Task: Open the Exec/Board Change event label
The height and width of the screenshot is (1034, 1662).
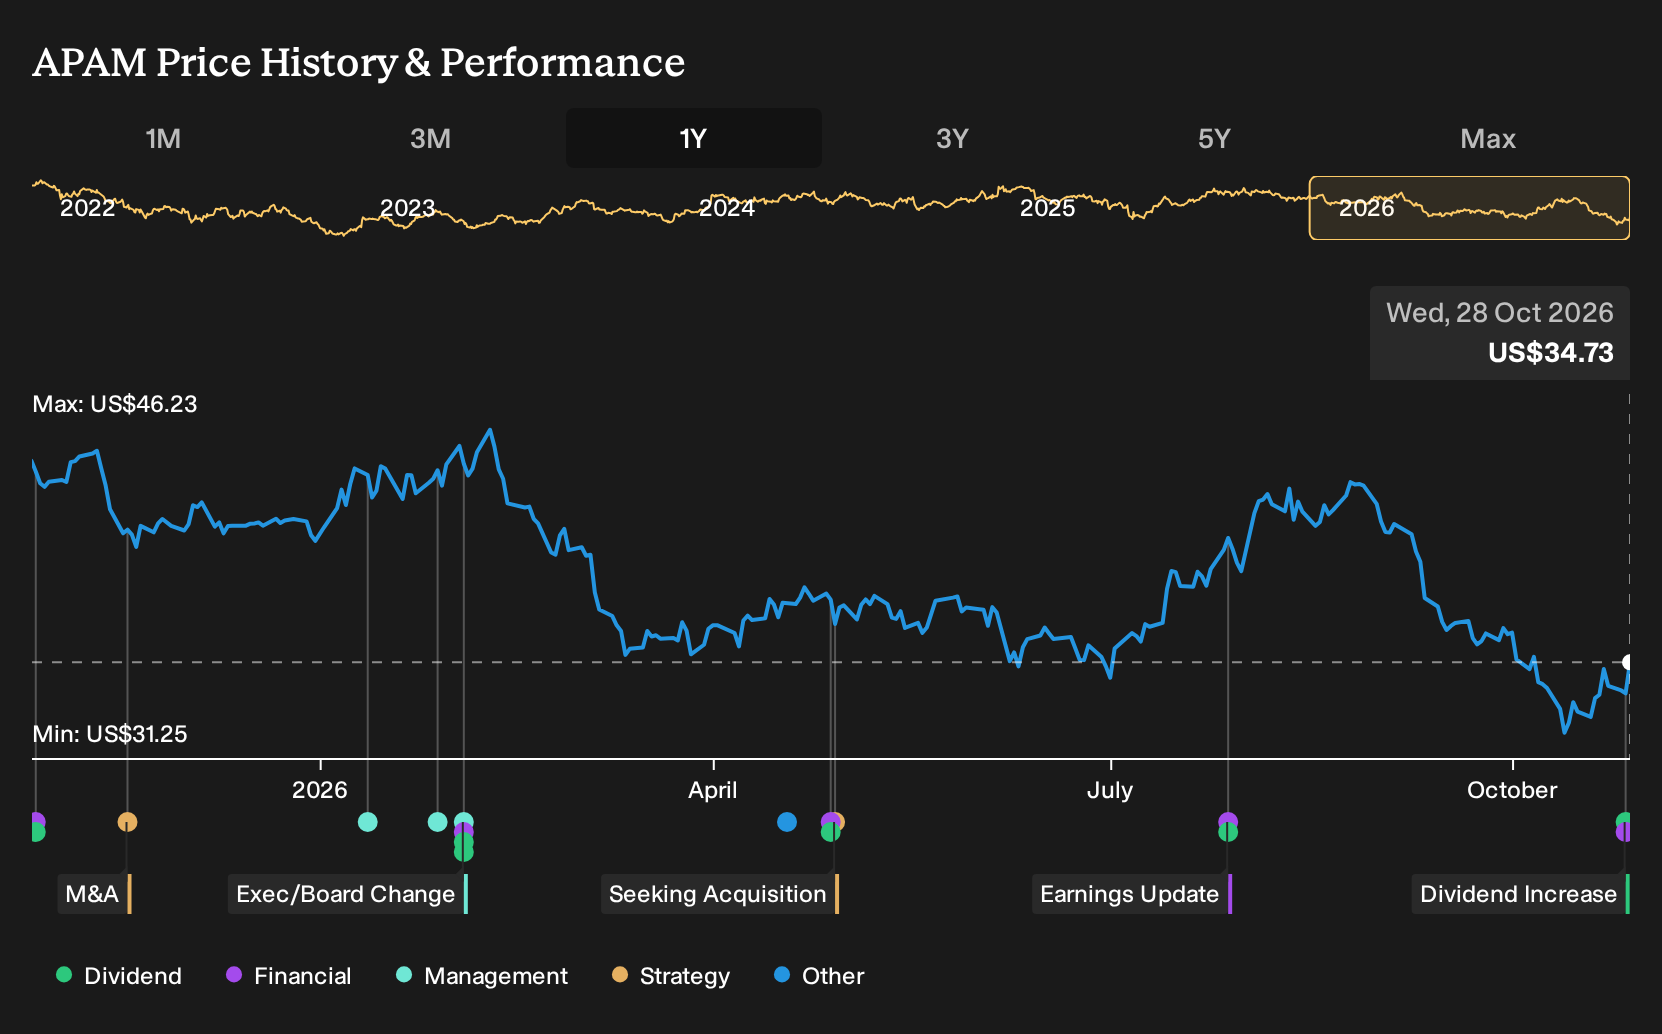Action: tap(347, 894)
